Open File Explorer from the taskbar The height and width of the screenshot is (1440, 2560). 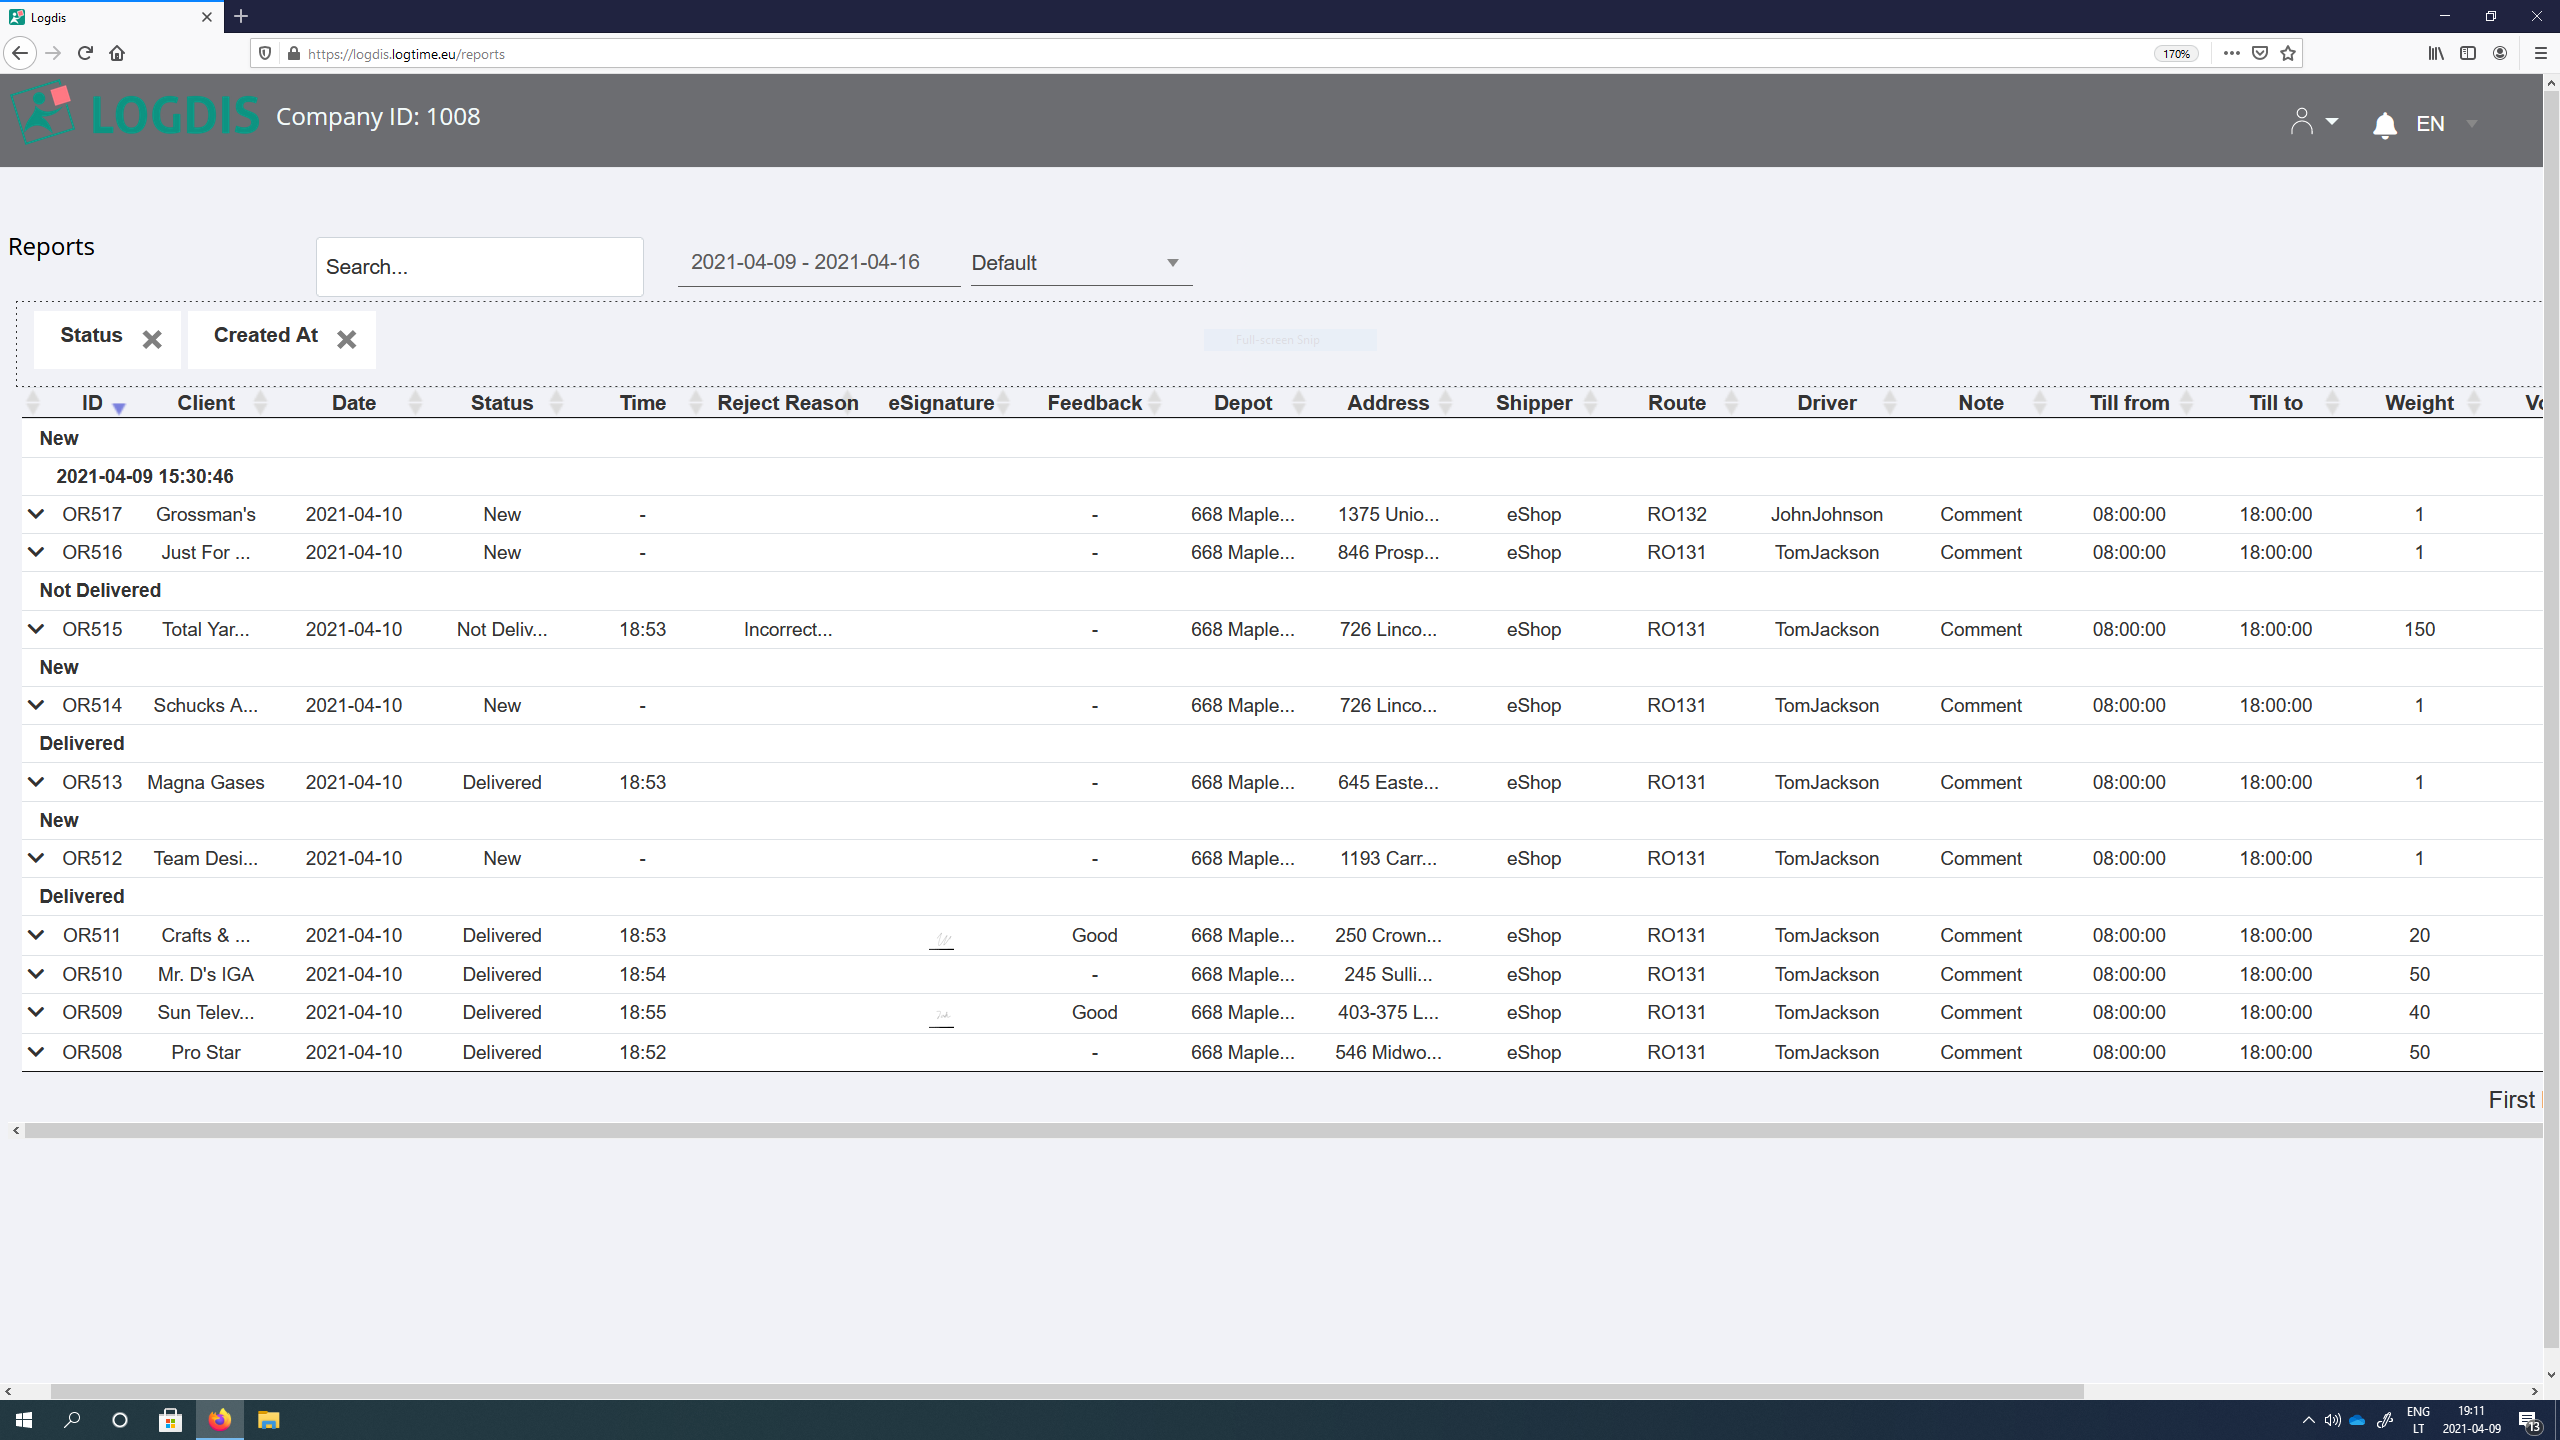[269, 1420]
